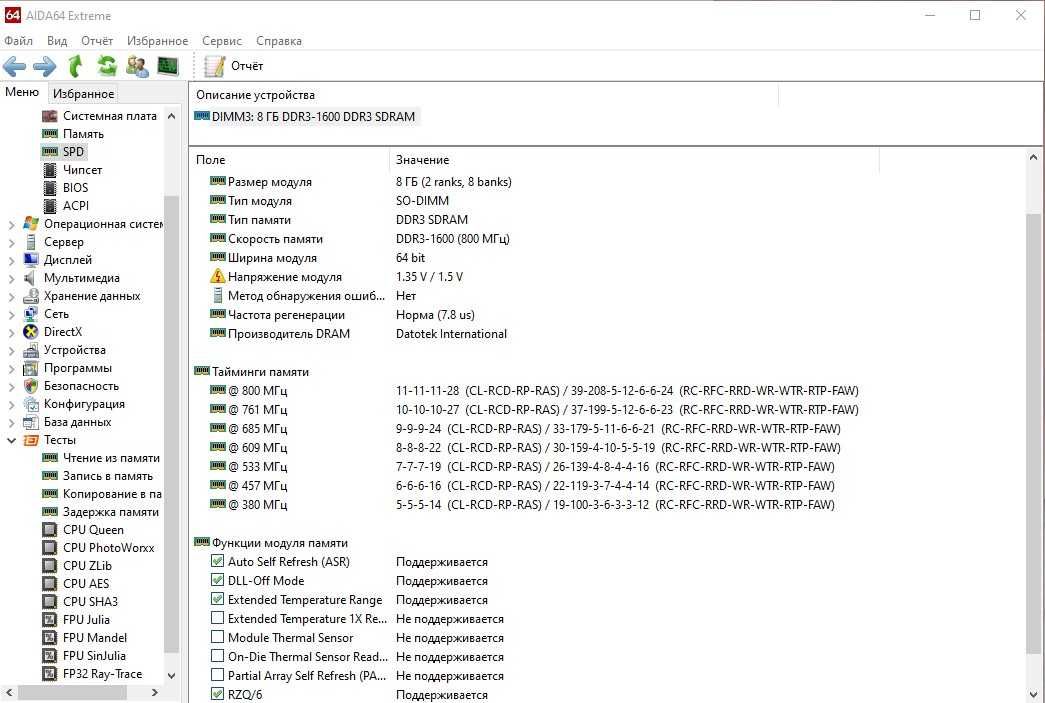
Task: Click the right panel scroll-down arrow
Action: coord(1033,694)
